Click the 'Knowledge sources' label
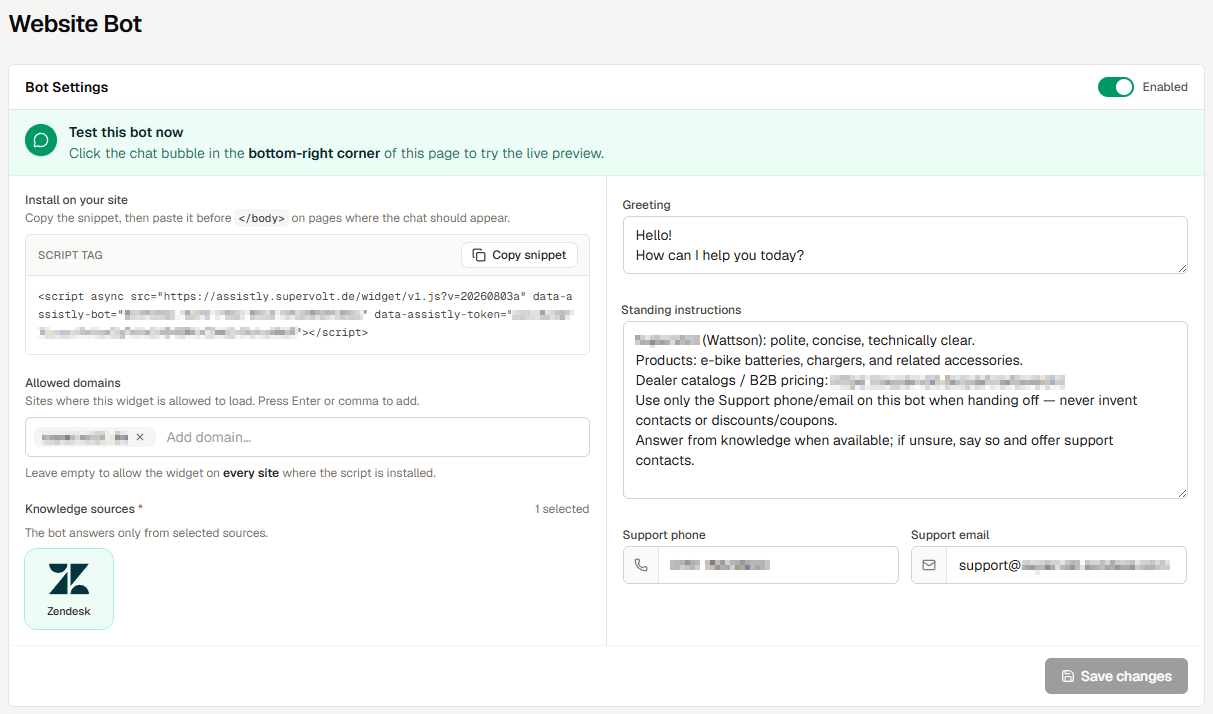The height and width of the screenshot is (714, 1213). (x=84, y=509)
